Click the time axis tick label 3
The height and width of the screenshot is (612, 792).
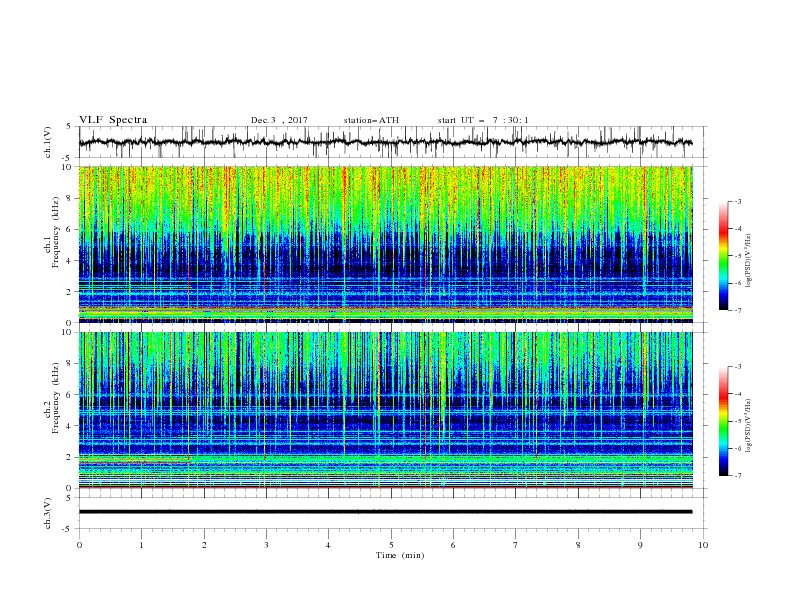(266, 545)
